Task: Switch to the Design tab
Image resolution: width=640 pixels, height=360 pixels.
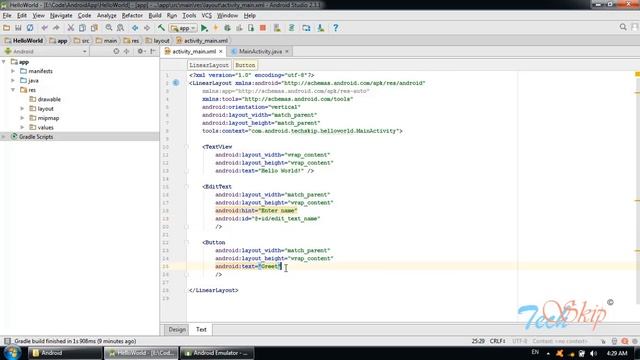Action: 177,329
